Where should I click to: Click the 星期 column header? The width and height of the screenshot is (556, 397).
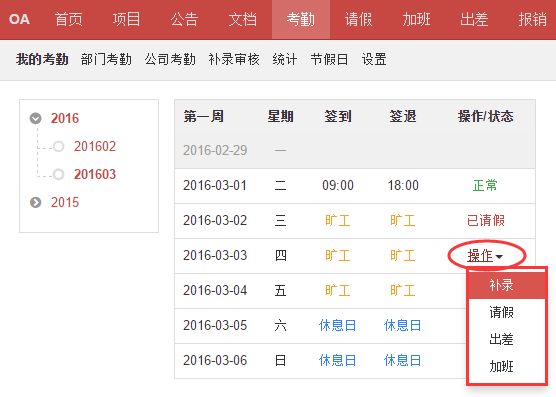click(280, 116)
